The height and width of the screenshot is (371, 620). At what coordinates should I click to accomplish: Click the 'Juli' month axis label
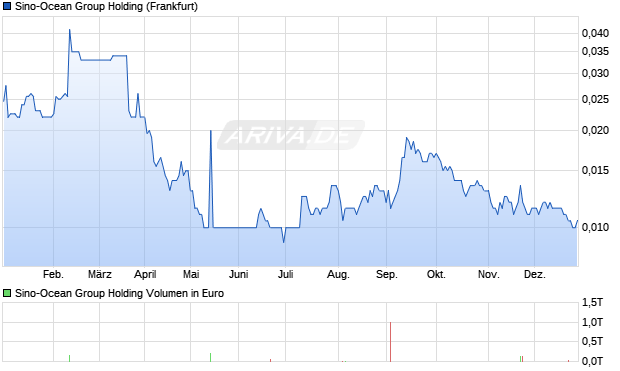(285, 274)
